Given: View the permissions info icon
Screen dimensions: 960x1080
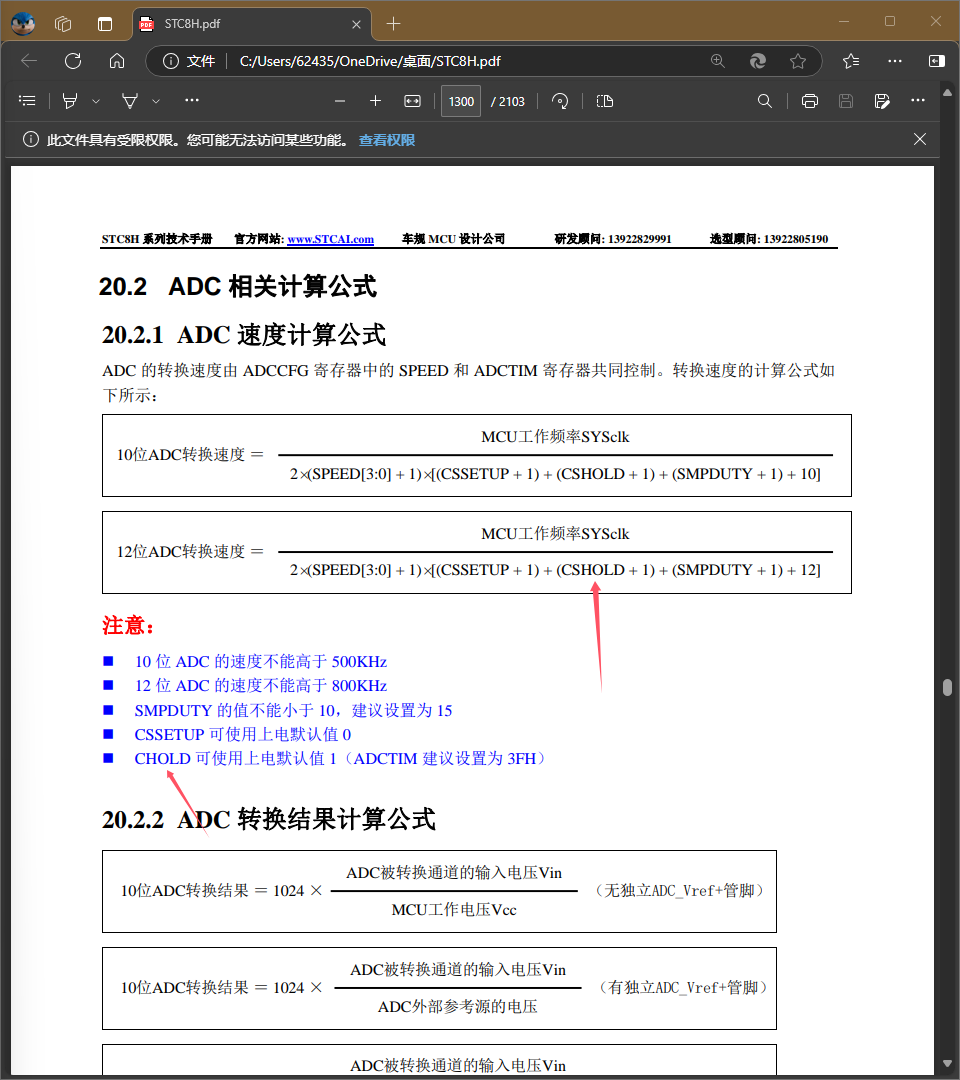Looking at the screenshot, I should click(31, 140).
